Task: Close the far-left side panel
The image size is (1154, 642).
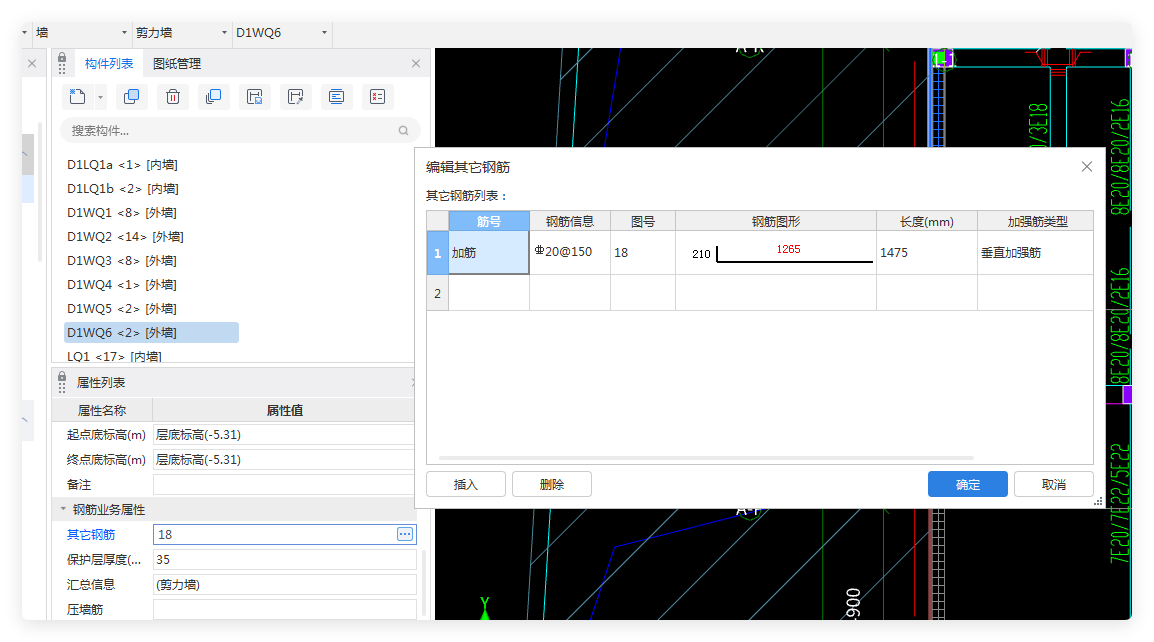Action: (x=32, y=63)
